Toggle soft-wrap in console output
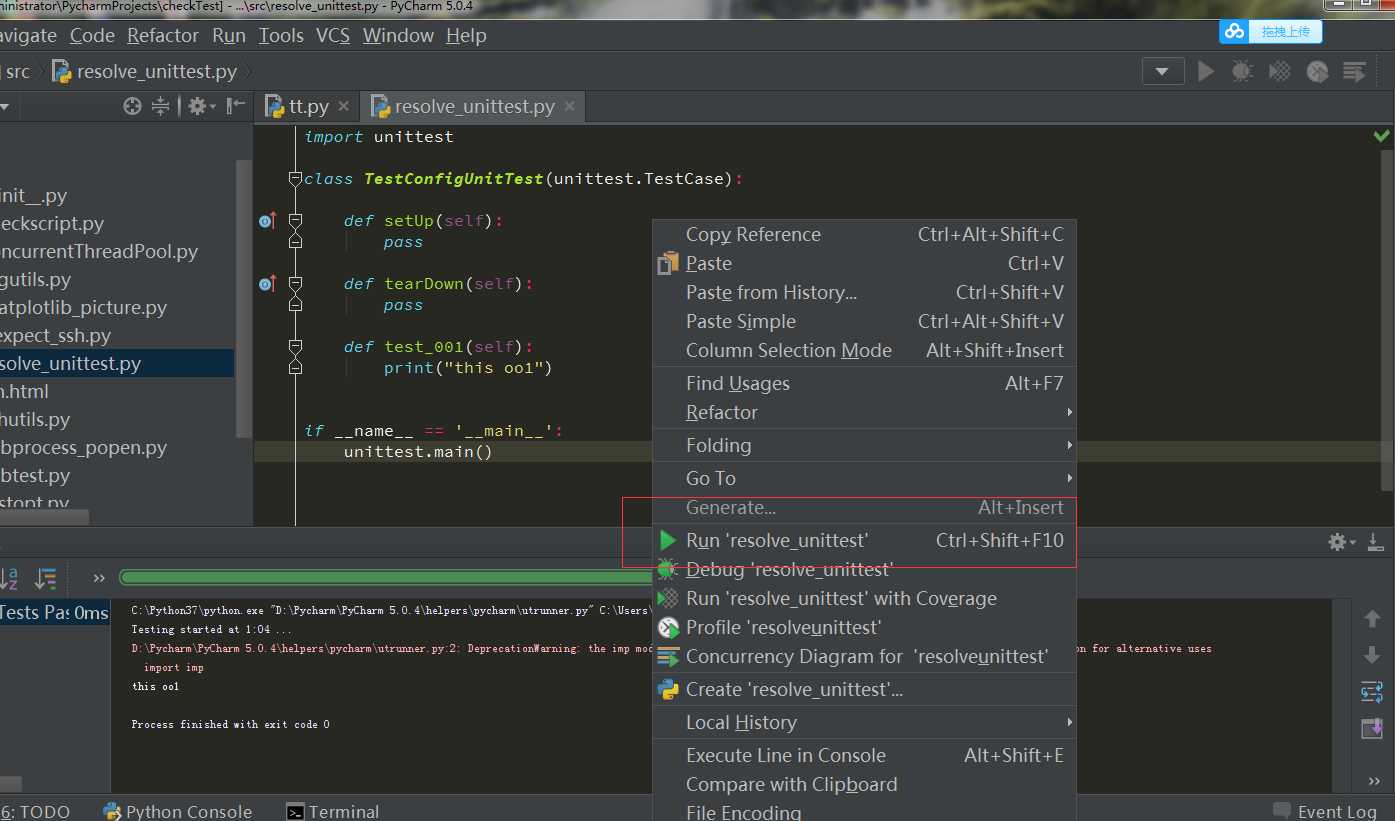Viewport: 1395px width, 821px height. [1372, 692]
